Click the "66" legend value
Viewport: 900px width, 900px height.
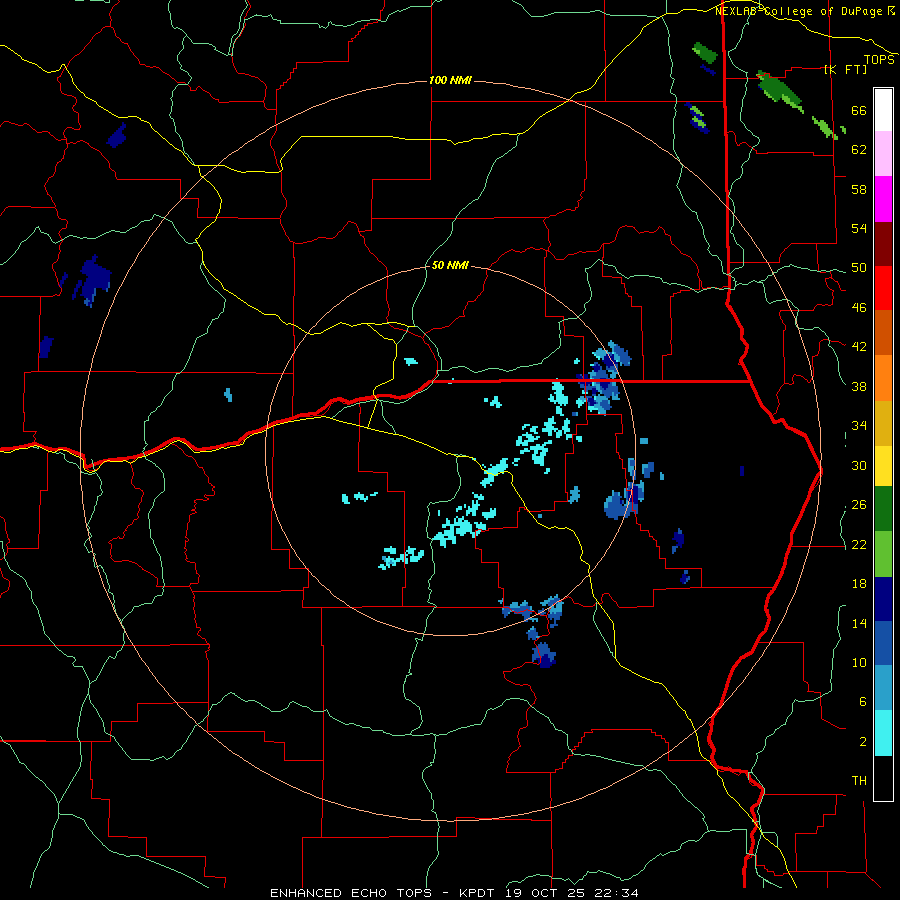(x=859, y=110)
